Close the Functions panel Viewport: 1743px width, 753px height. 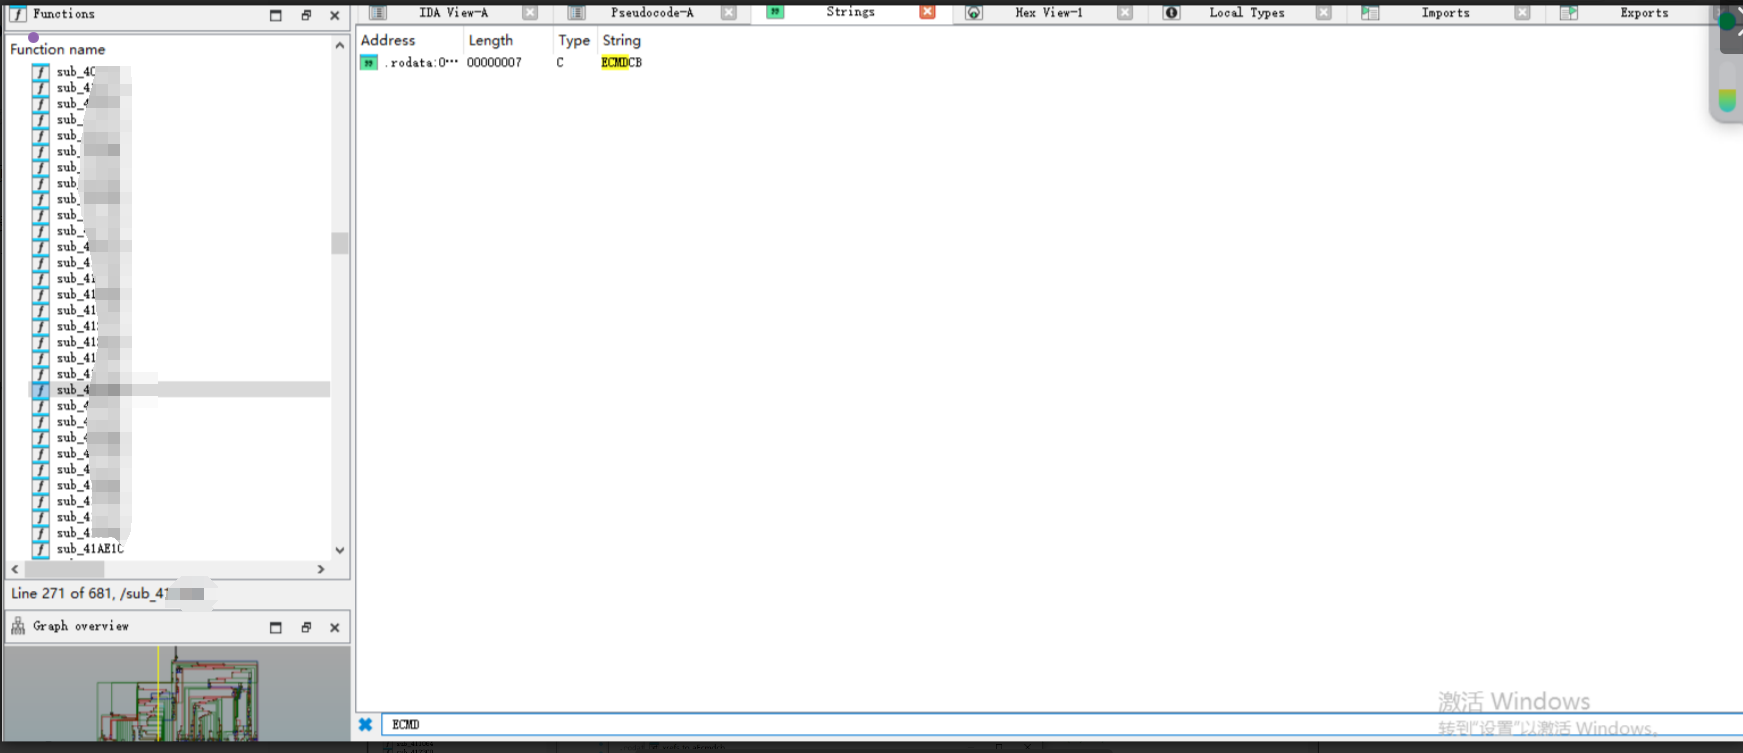(x=335, y=15)
